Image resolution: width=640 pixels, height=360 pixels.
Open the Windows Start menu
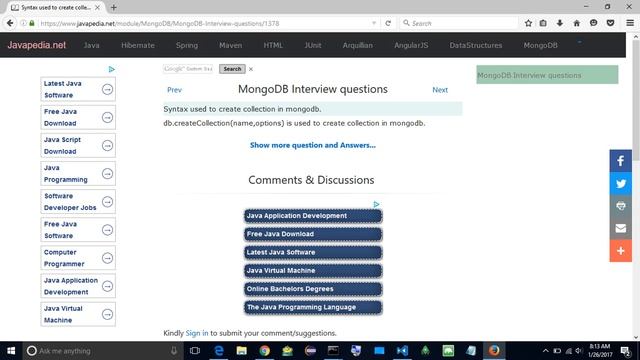[11, 351]
